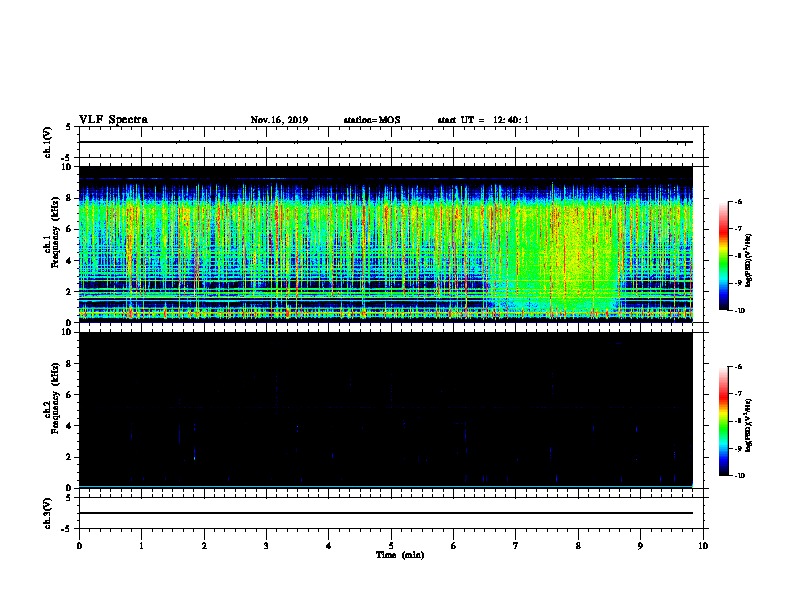Click the 6 kHz tick label on ch.1
The height and width of the screenshot is (612, 792).
pos(69,229)
